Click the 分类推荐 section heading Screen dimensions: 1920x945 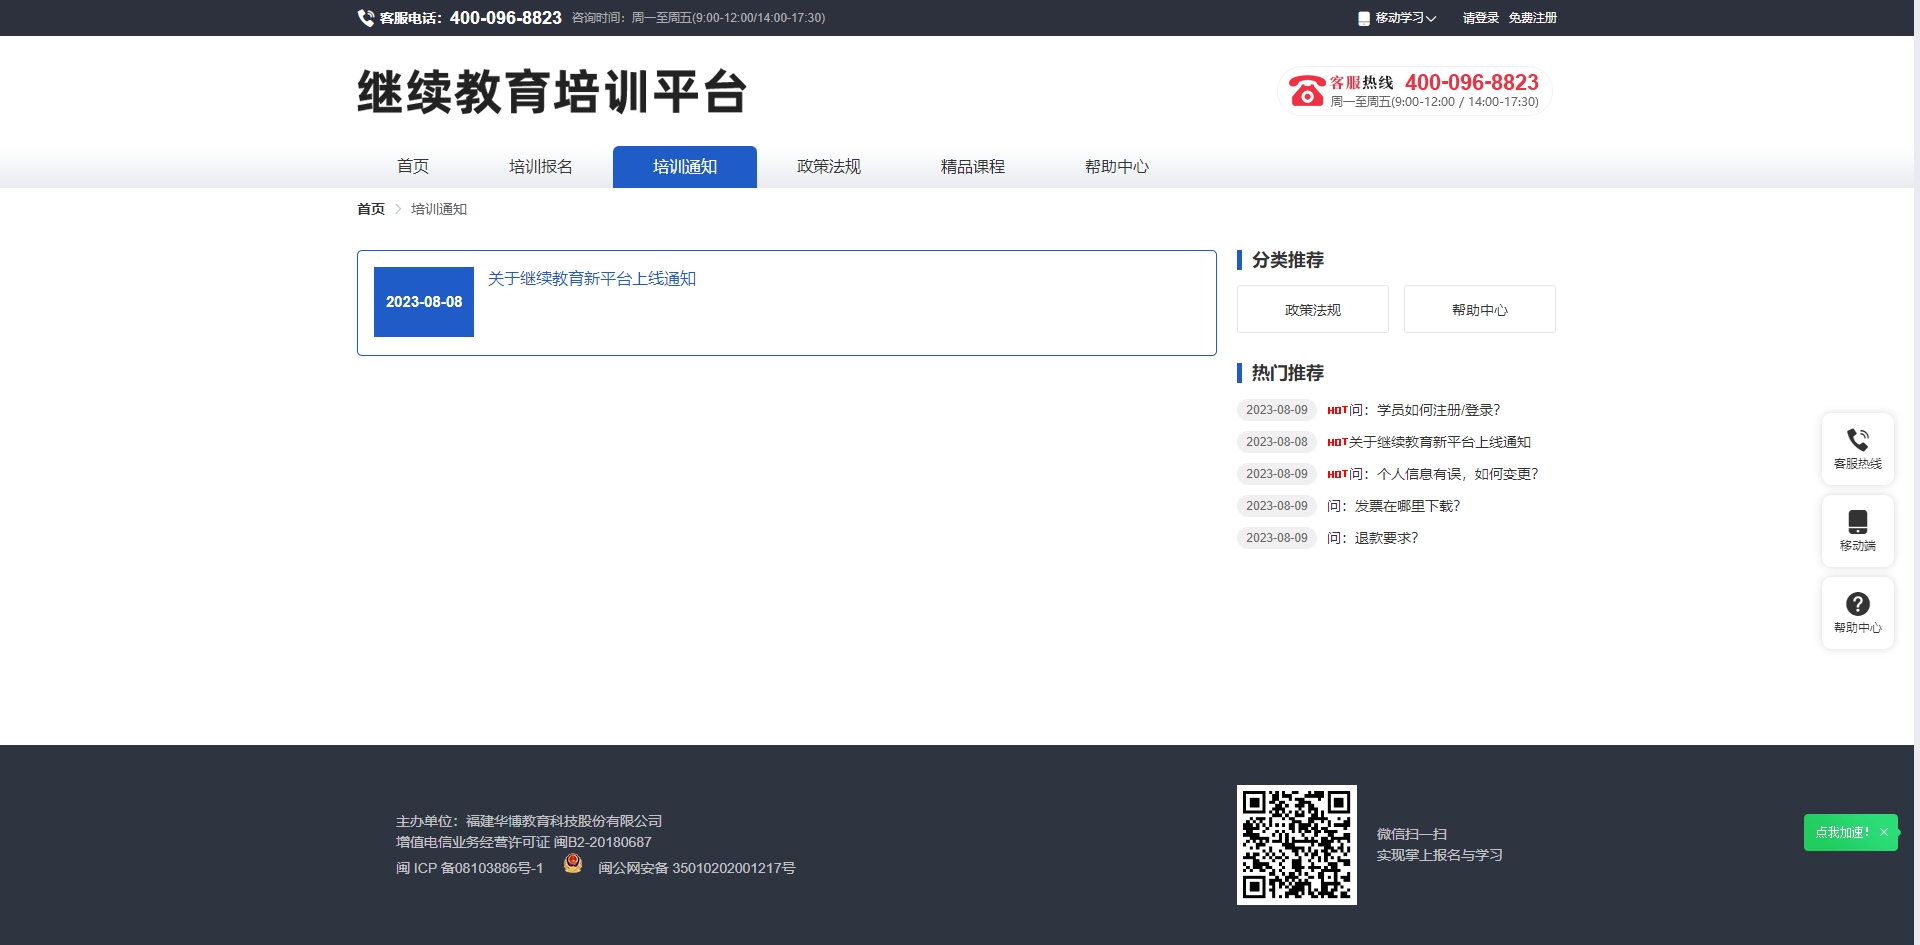[x=1288, y=260]
